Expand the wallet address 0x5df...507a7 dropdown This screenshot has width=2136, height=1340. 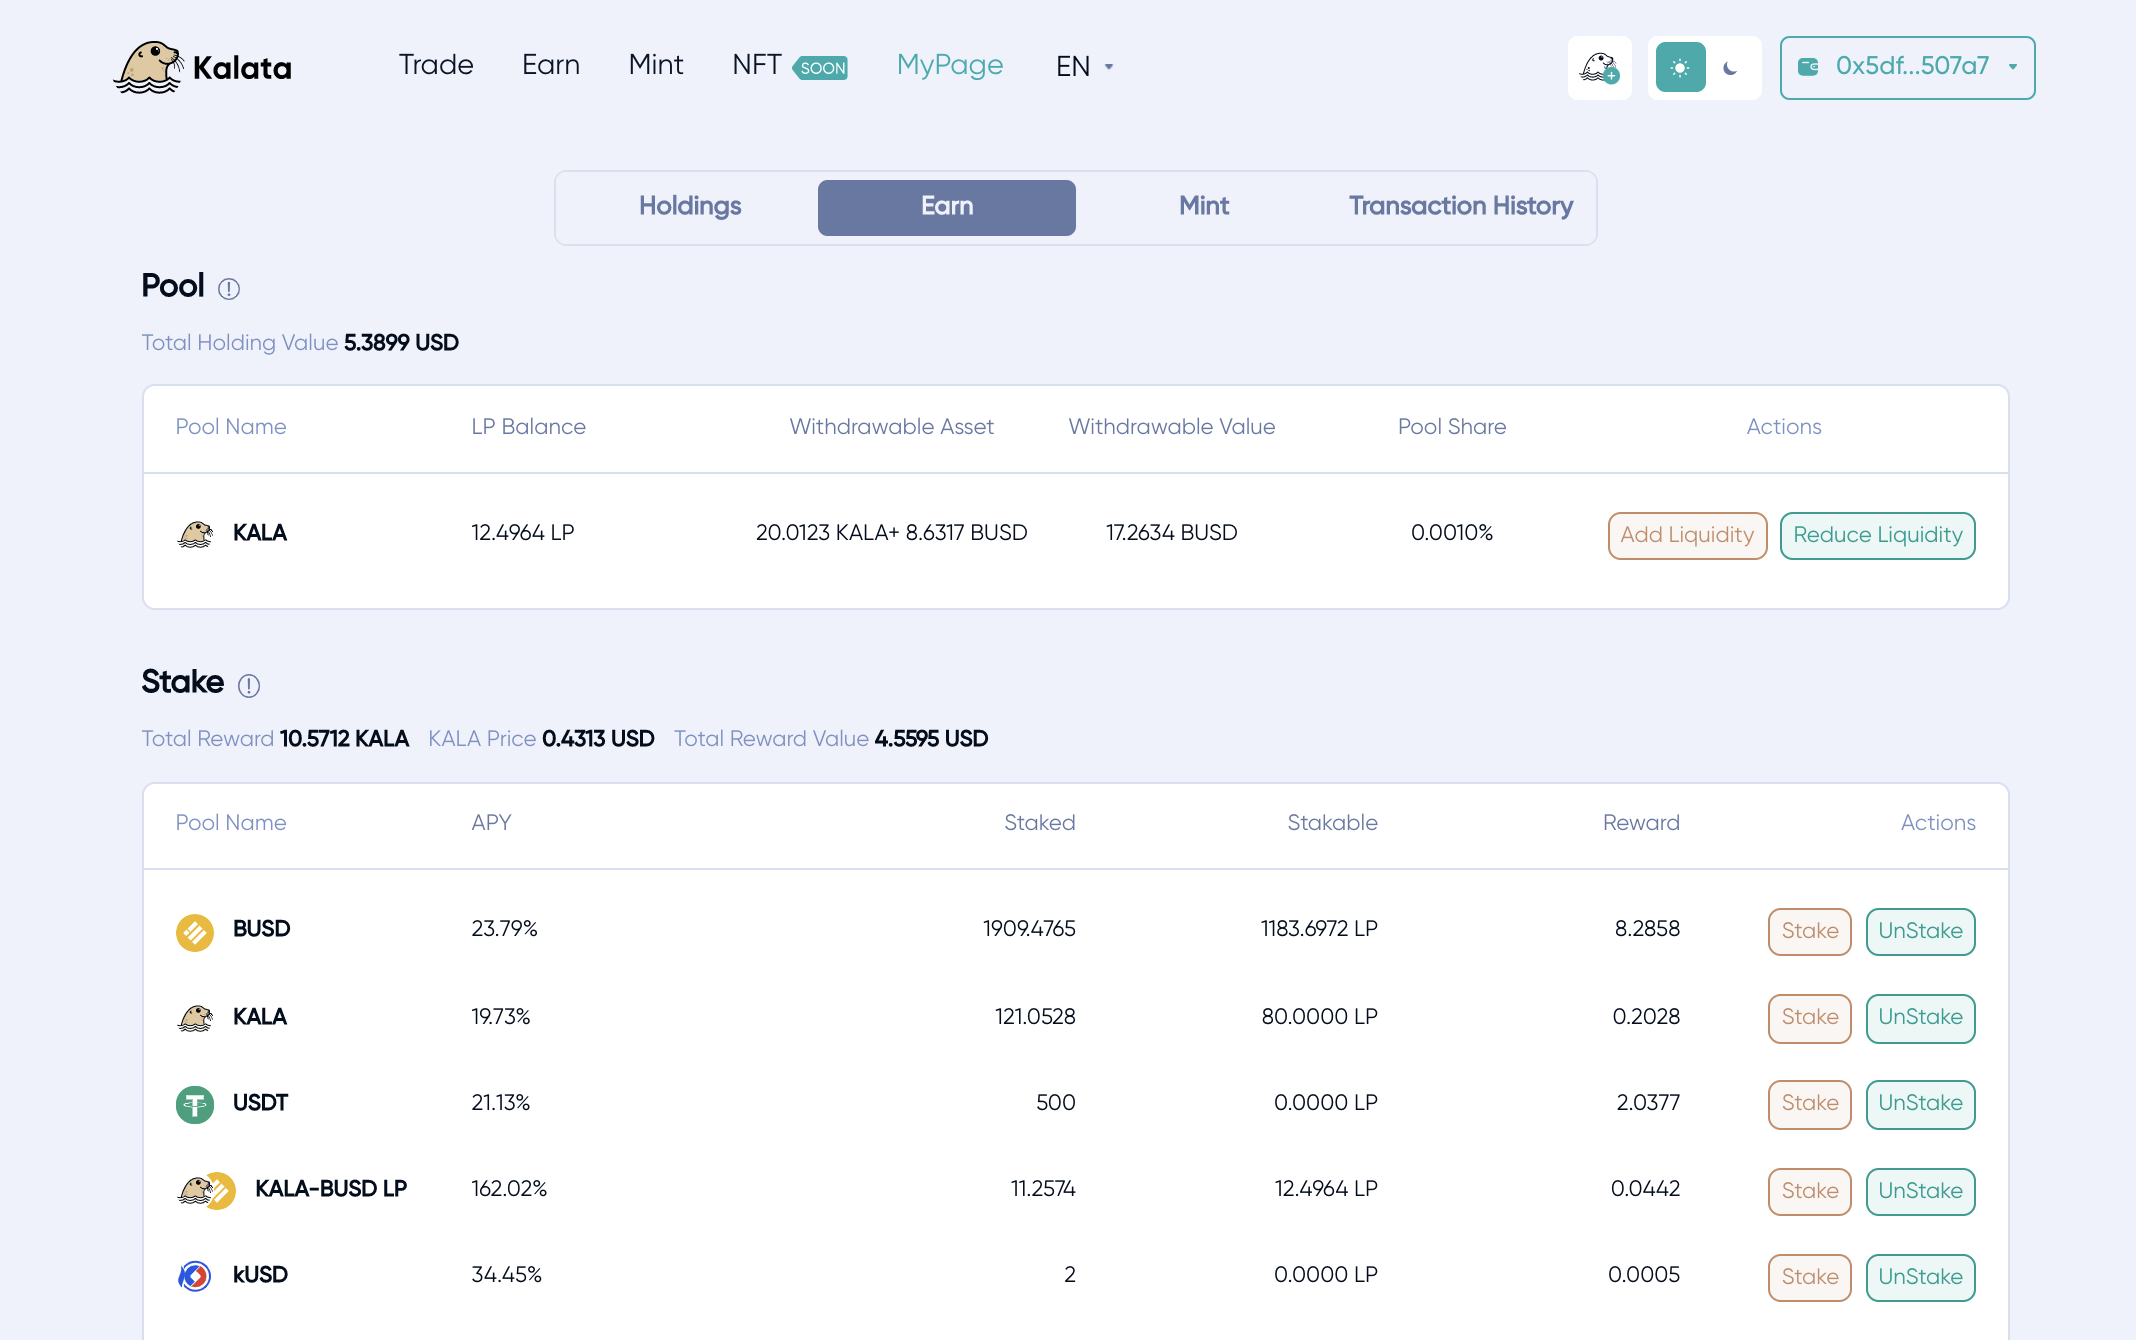click(1907, 67)
